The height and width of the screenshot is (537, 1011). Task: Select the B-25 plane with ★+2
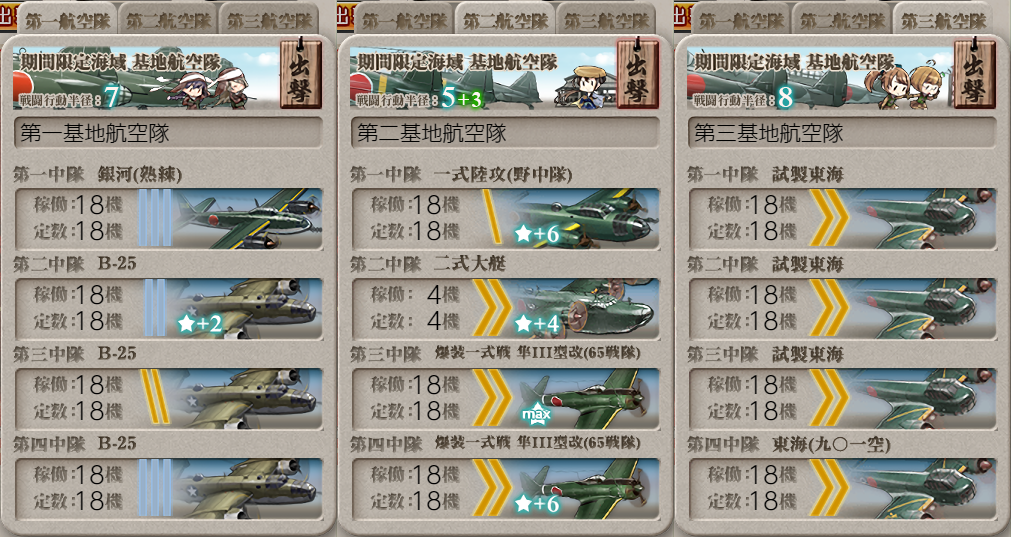click(x=247, y=308)
